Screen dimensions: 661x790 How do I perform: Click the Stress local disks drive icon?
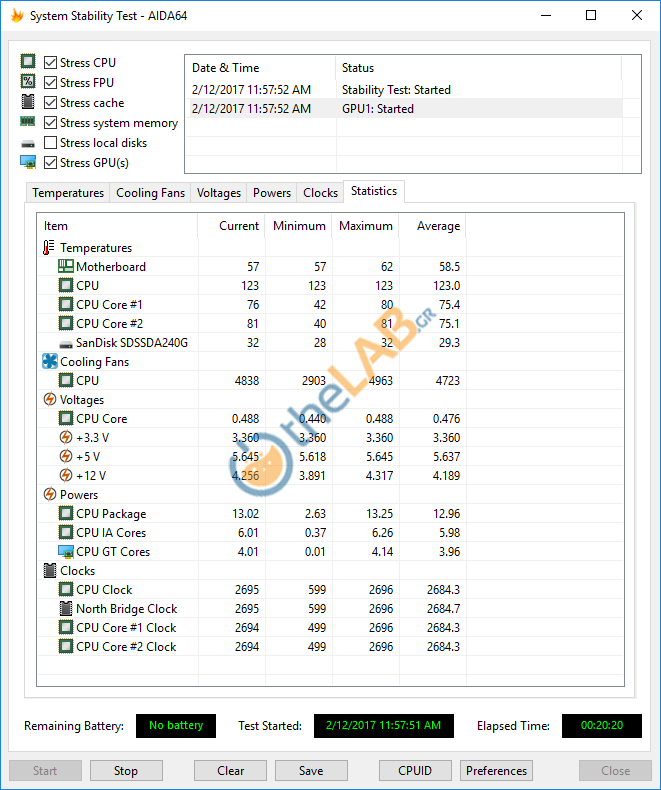[28, 144]
